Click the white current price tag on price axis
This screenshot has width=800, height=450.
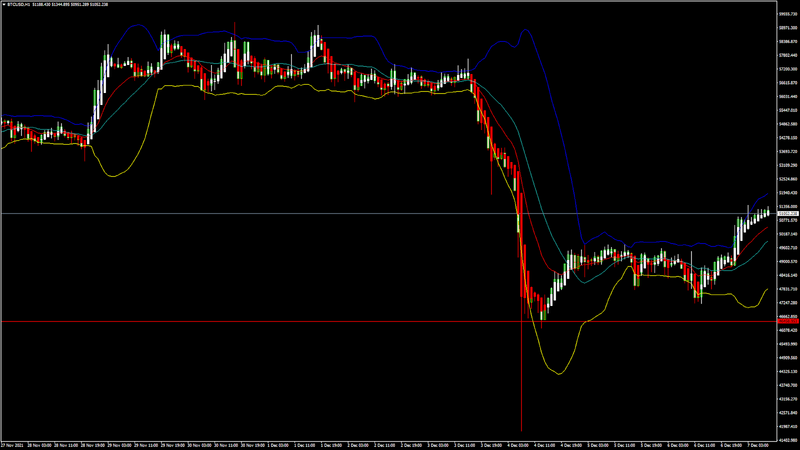click(x=788, y=213)
